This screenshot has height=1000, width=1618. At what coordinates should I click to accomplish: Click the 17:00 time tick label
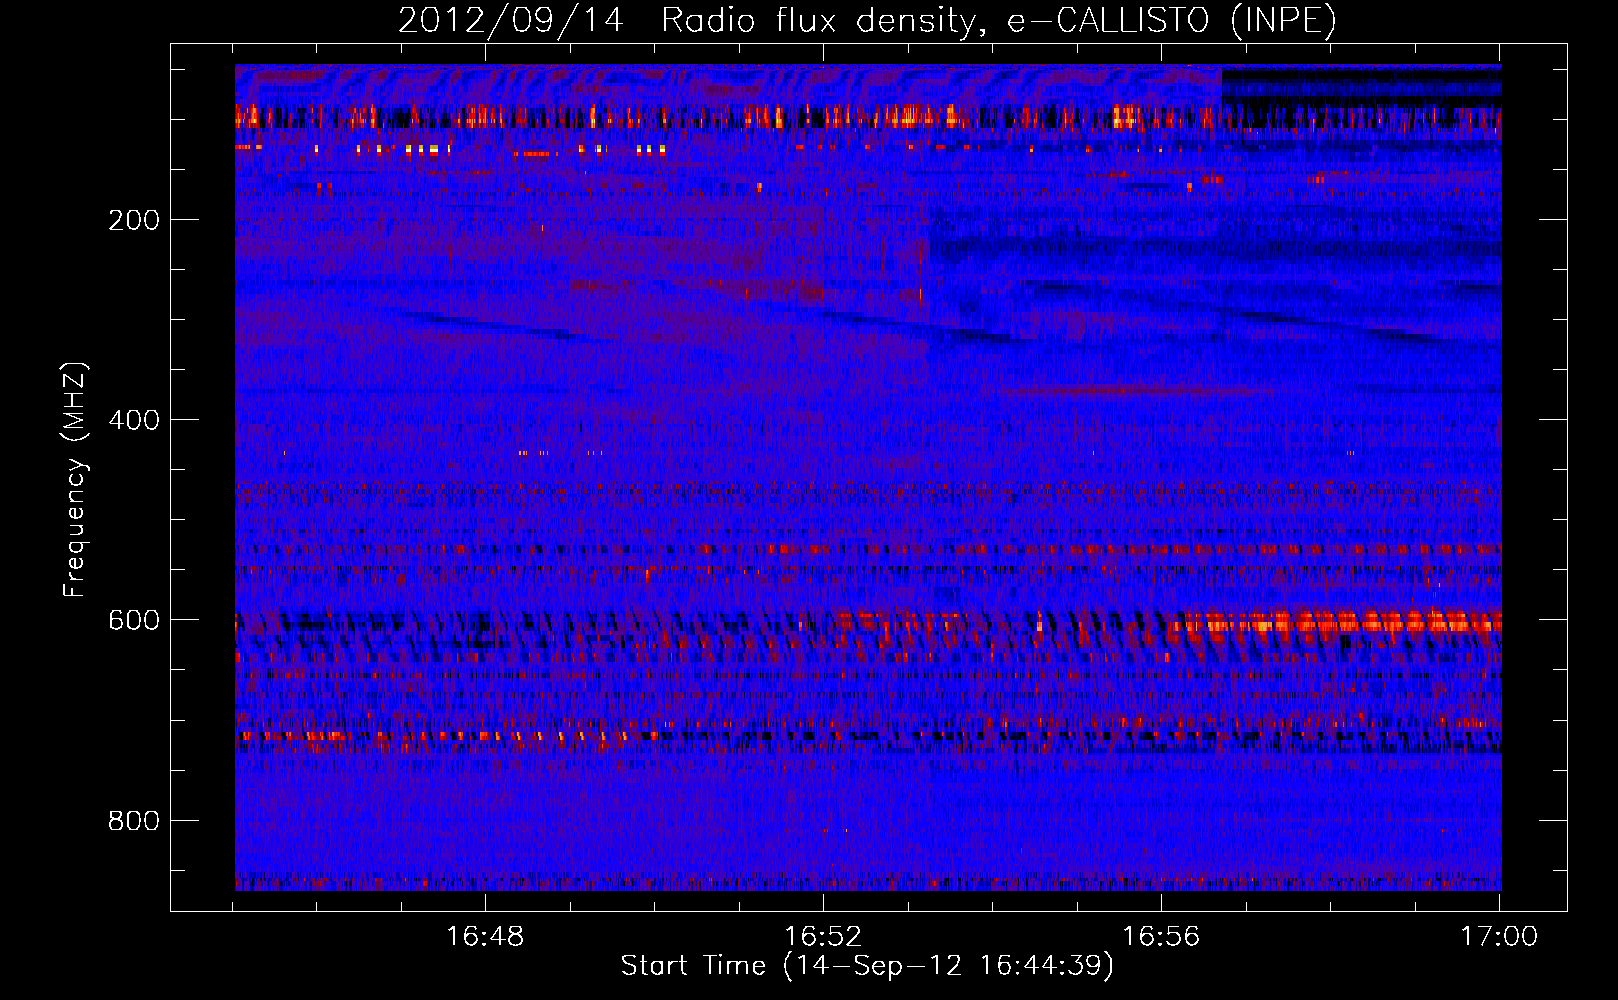1499,937
